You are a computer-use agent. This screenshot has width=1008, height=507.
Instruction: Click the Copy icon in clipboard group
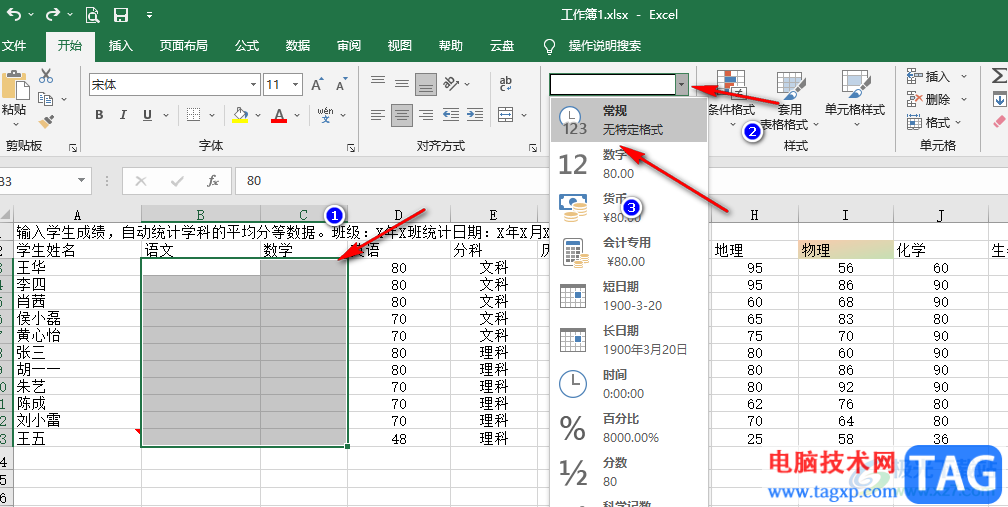point(45,98)
